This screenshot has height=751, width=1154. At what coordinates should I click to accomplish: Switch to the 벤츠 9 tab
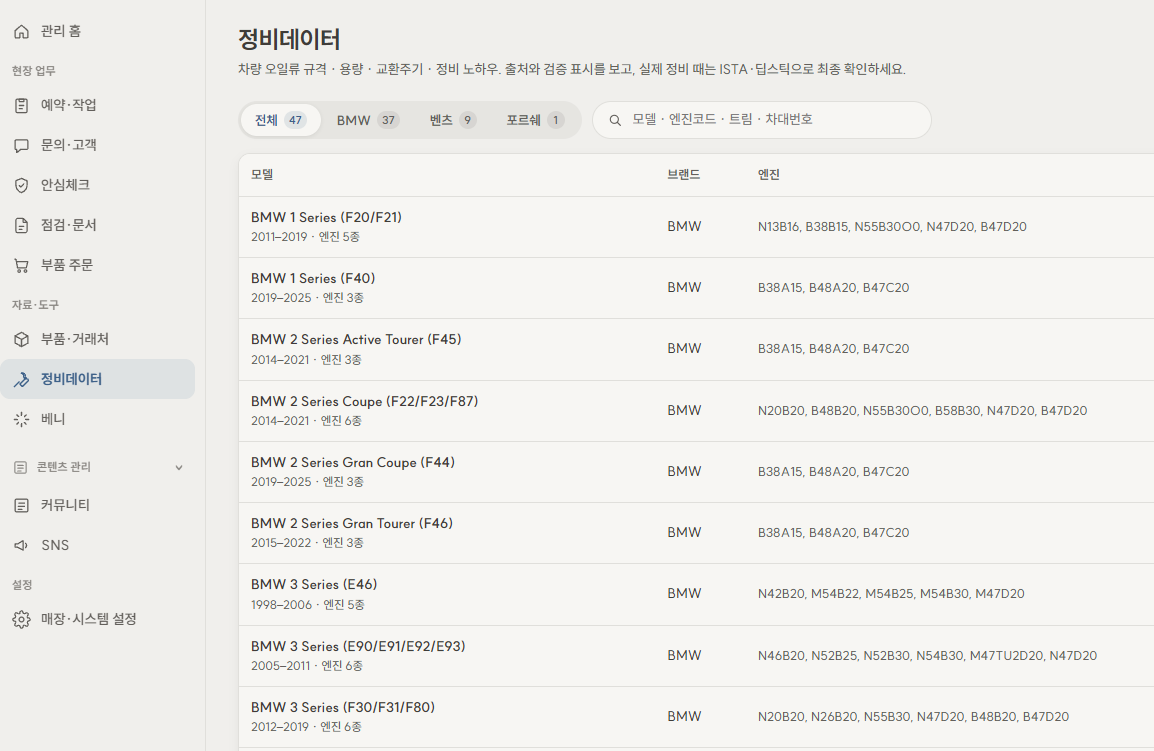click(453, 120)
